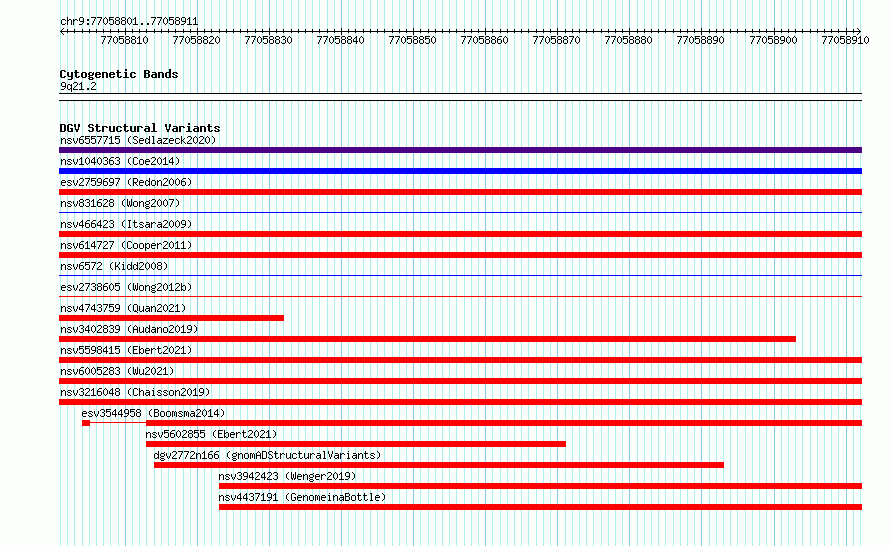Image resolution: width=890 pixels, height=546 pixels.
Task: Click the Cytogenetic Bands track title
Action: (x=119, y=74)
